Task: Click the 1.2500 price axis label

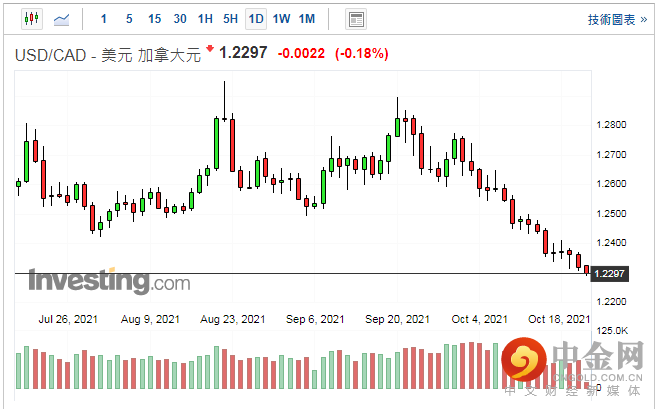Action: tap(611, 214)
